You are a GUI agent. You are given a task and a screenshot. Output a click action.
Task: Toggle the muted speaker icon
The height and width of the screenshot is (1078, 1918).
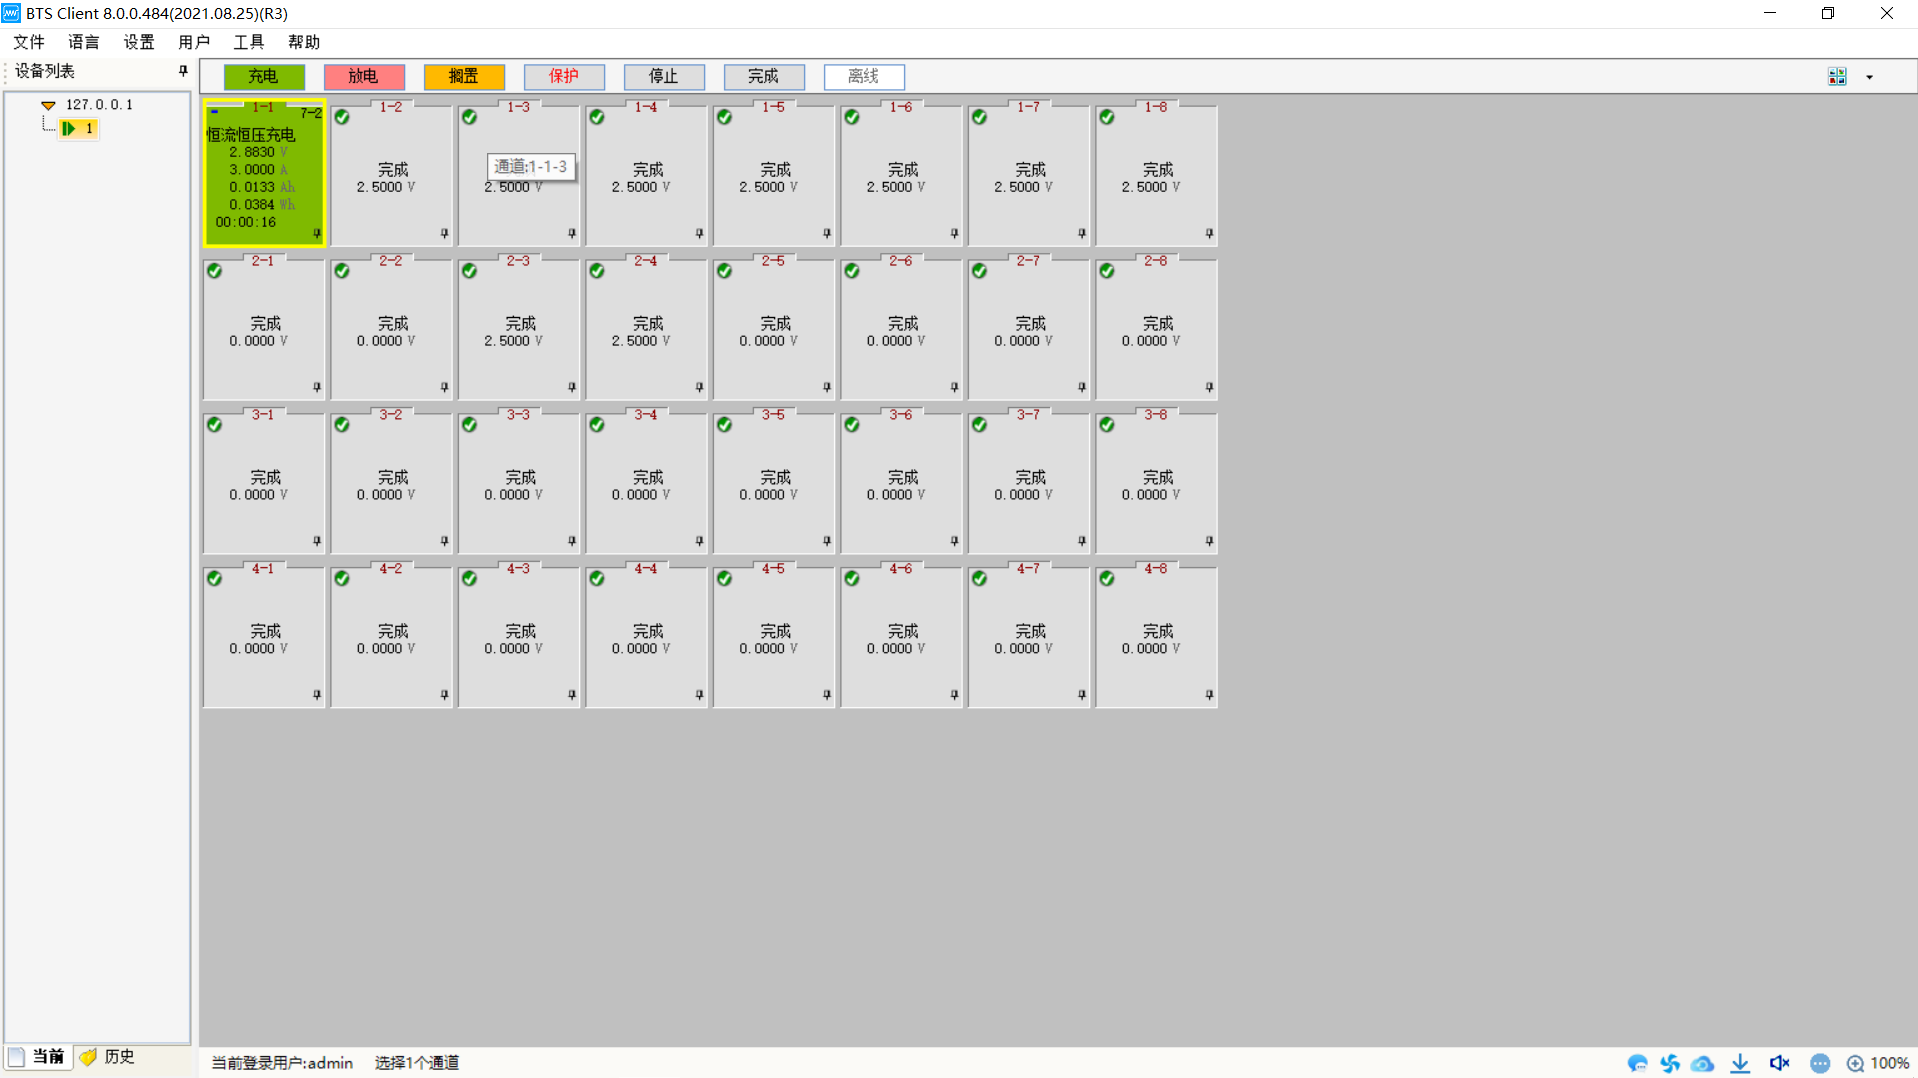click(1779, 1063)
